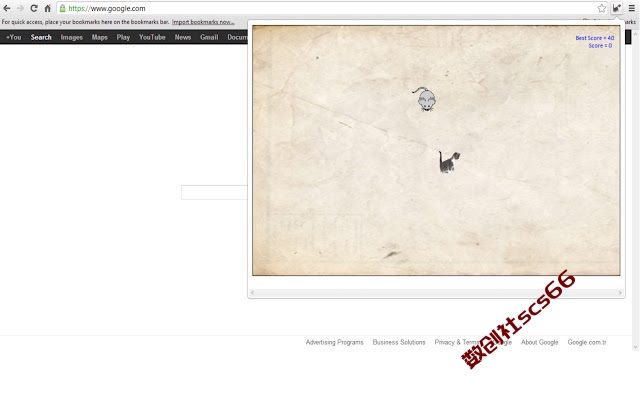Image resolution: width=640 pixels, height=400 pixels.
Task: Open YouTube in the Google bar
Action: 152,37
